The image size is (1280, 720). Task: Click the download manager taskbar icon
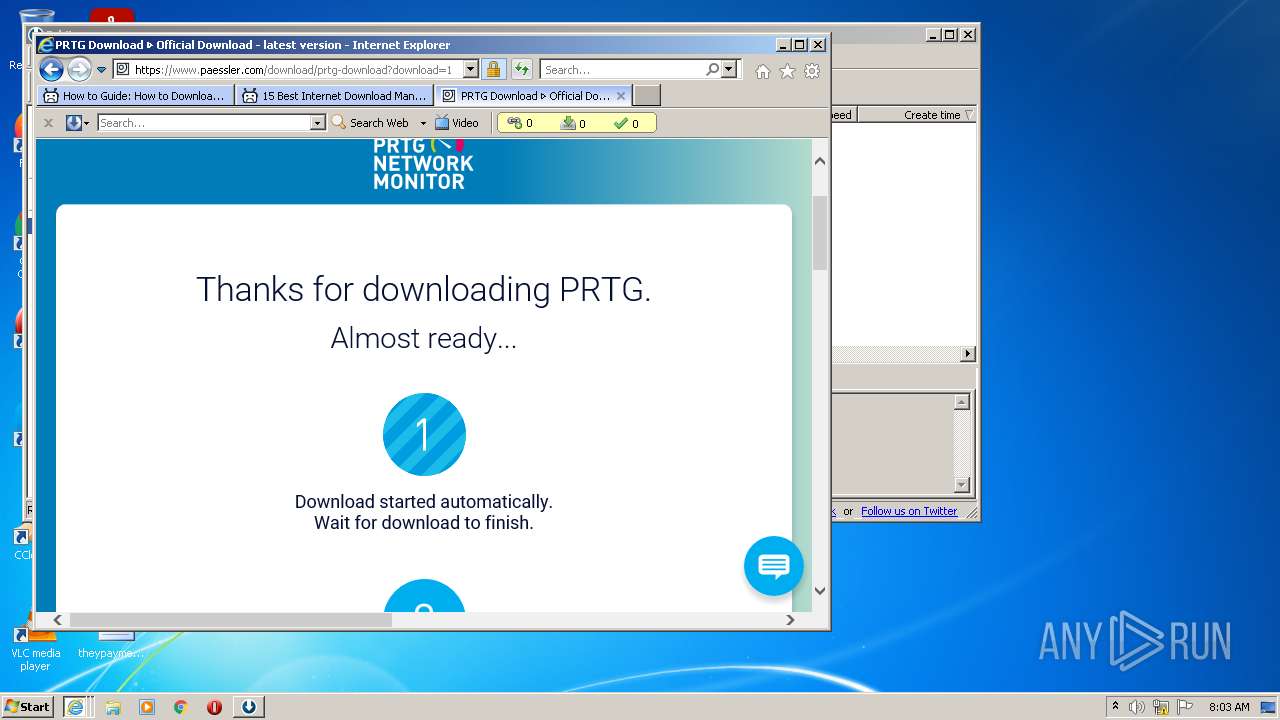coord(249,707)
